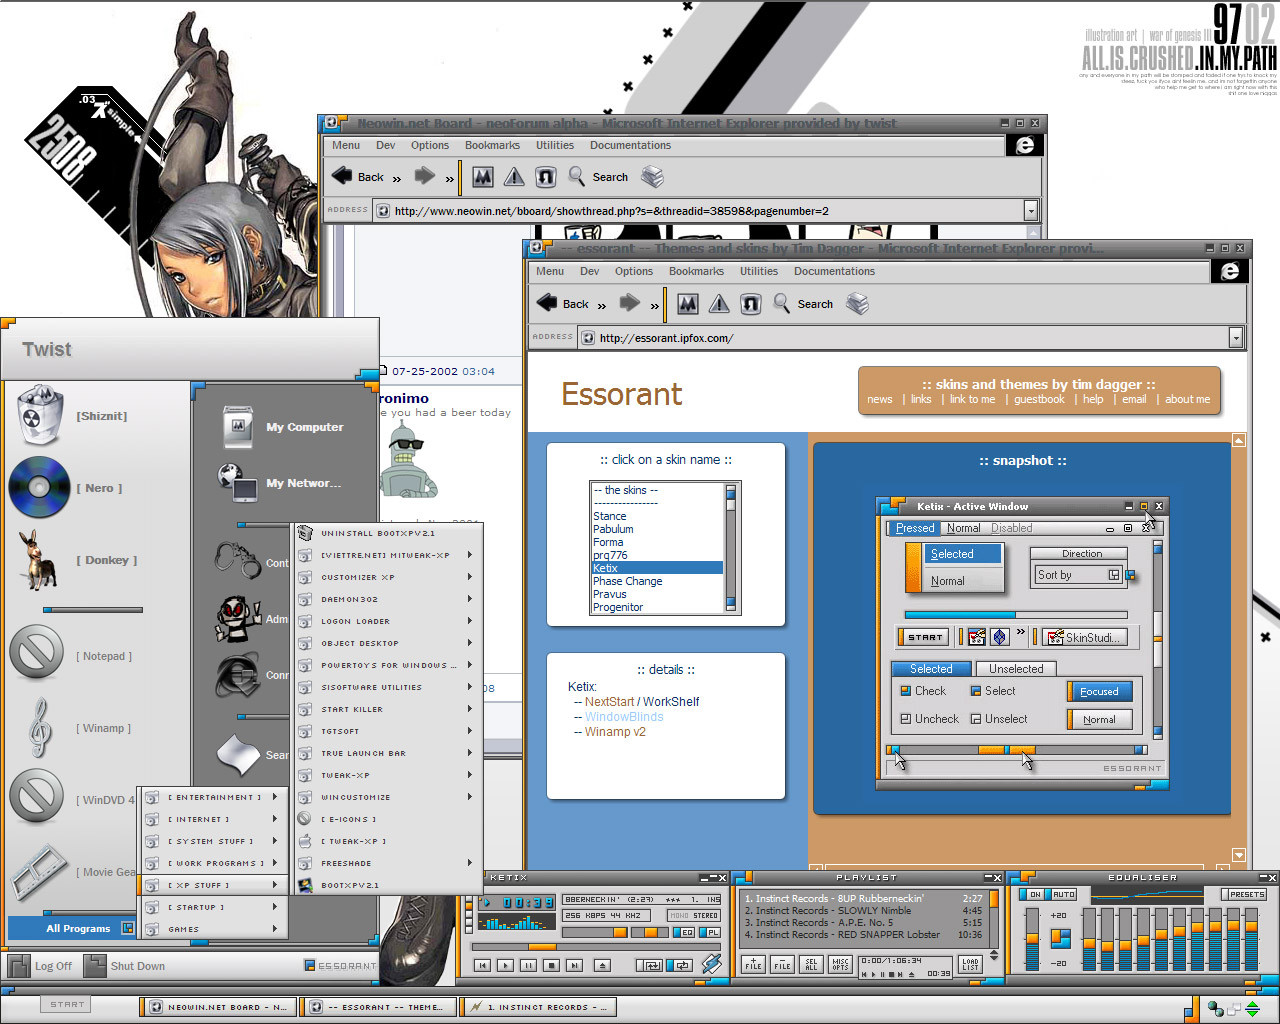This screenshot has width=1280, height=1024.
Task: Click Back arrow in Neowin browser window
Action: coord(342,176)
